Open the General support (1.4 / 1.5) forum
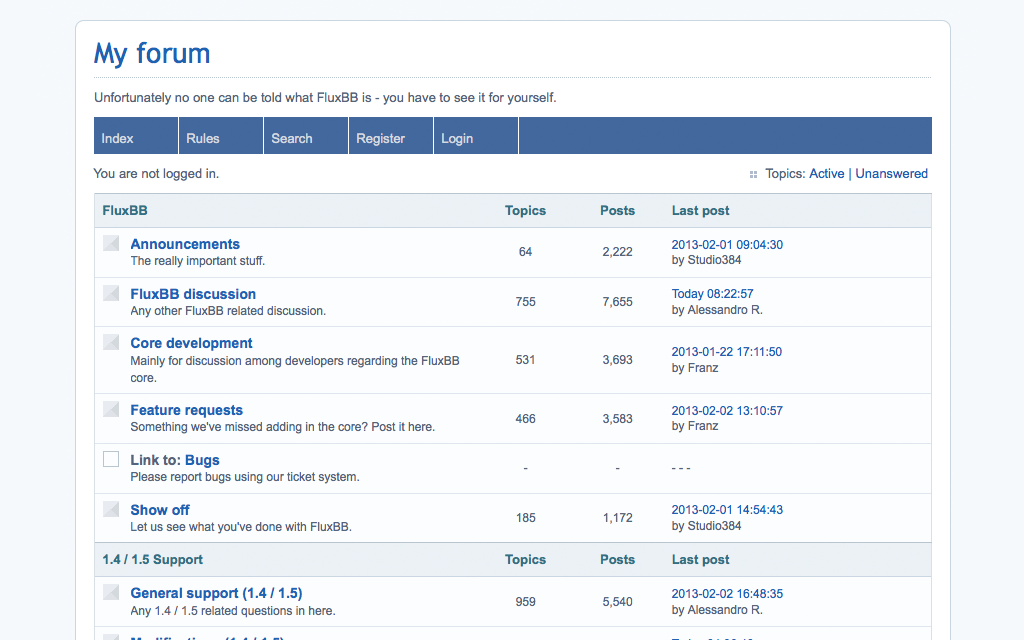 pyautogui.click(x=216, y=593)
